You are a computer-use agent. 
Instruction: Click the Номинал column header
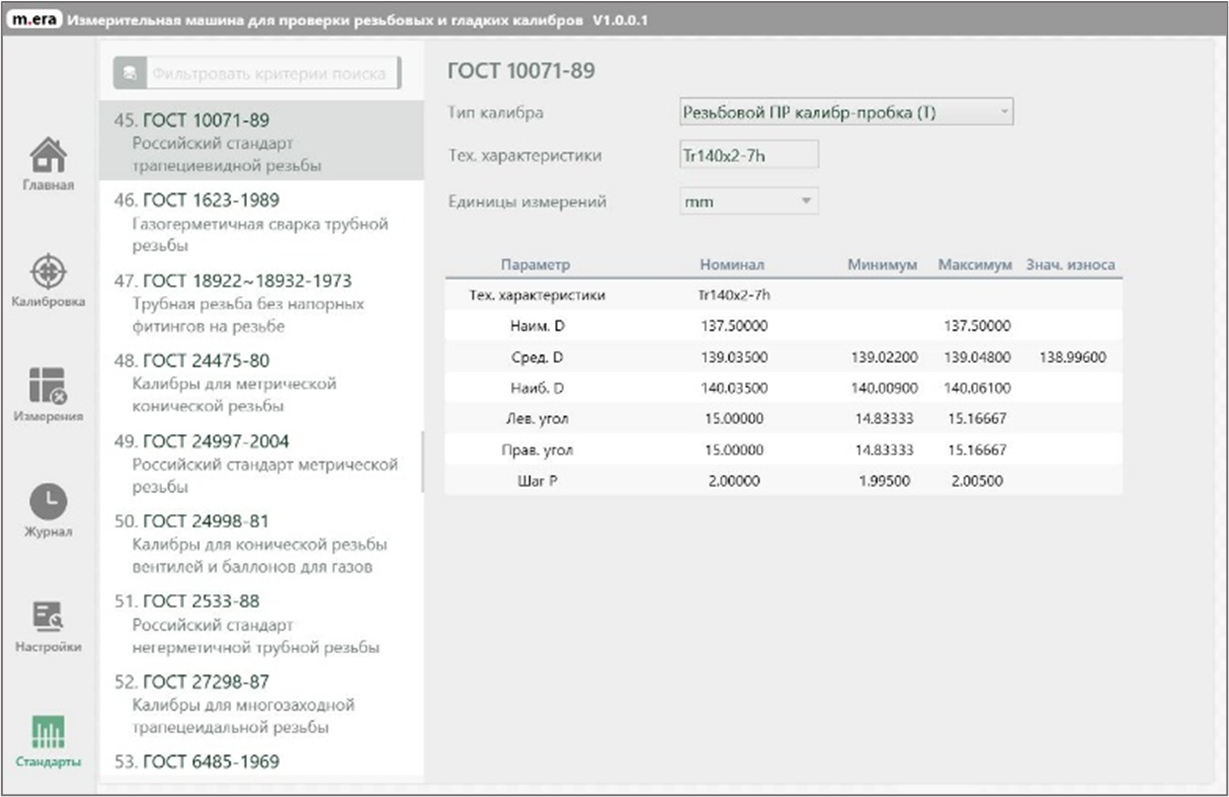(x=732, y=265)
